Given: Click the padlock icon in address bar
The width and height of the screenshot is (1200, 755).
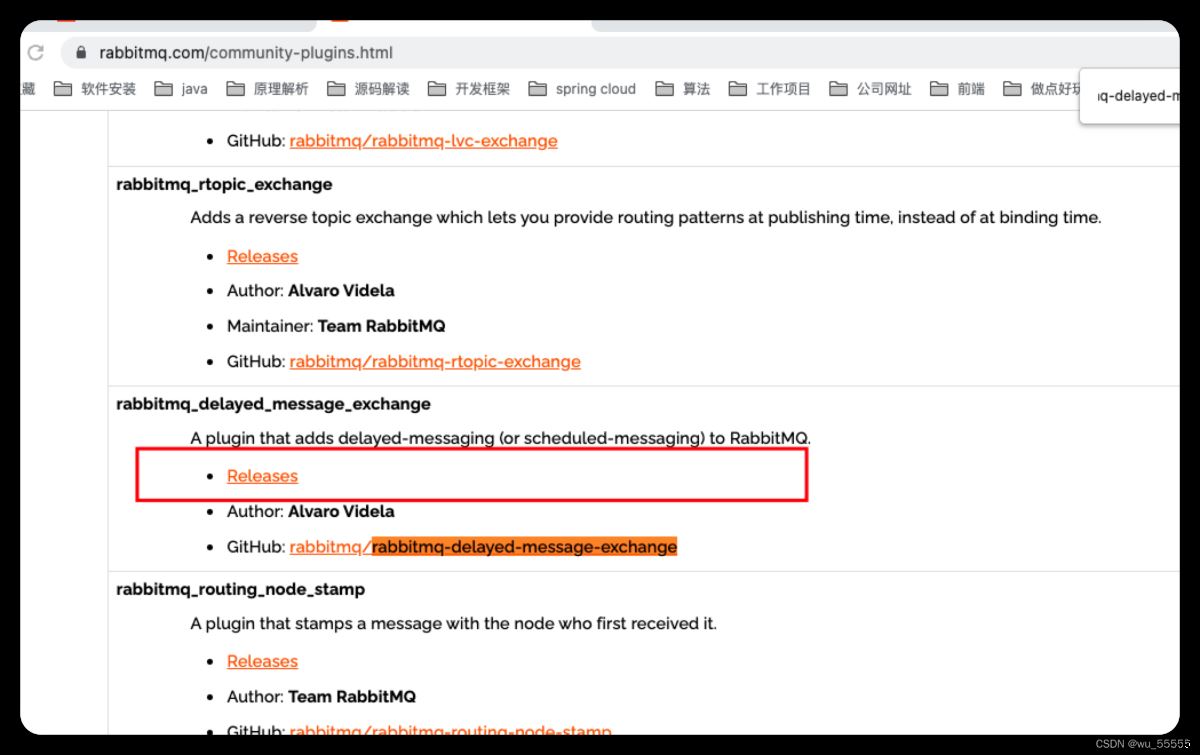Looking at the screenshot, I should [81, 53].
